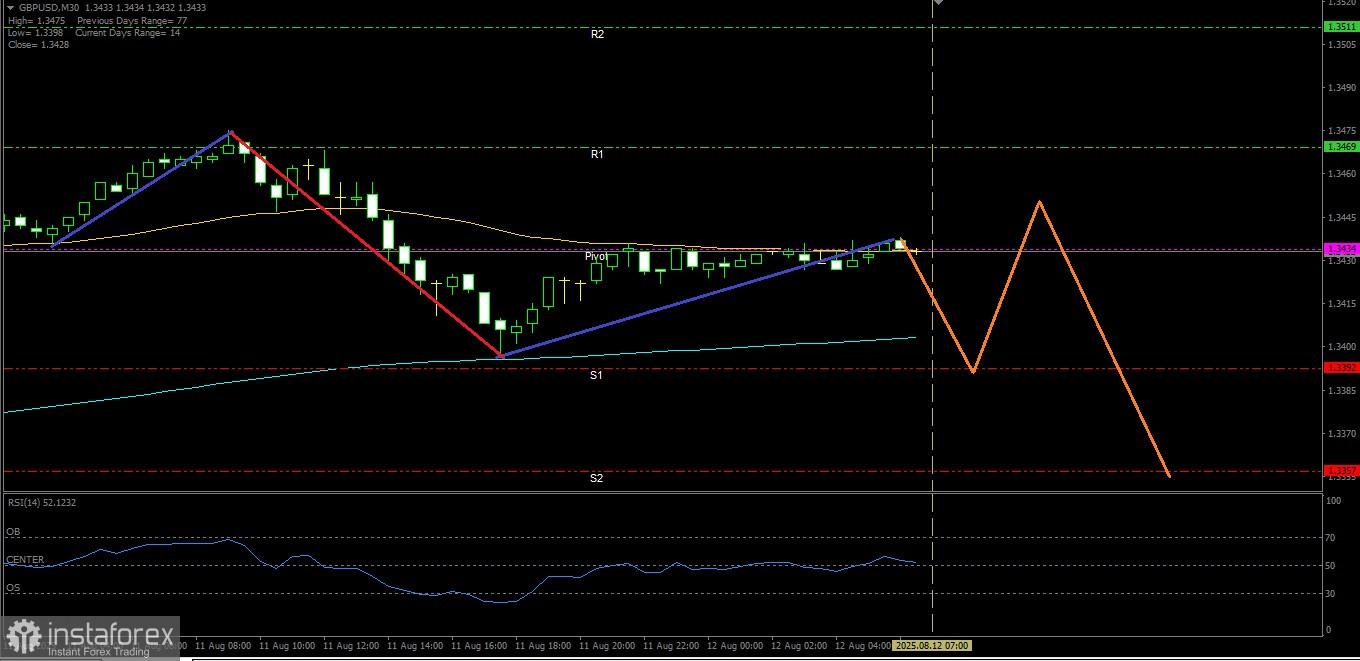Click the red 1.3392 price tag
This screenshot has width=1360, height=661.
[1341, 368]
